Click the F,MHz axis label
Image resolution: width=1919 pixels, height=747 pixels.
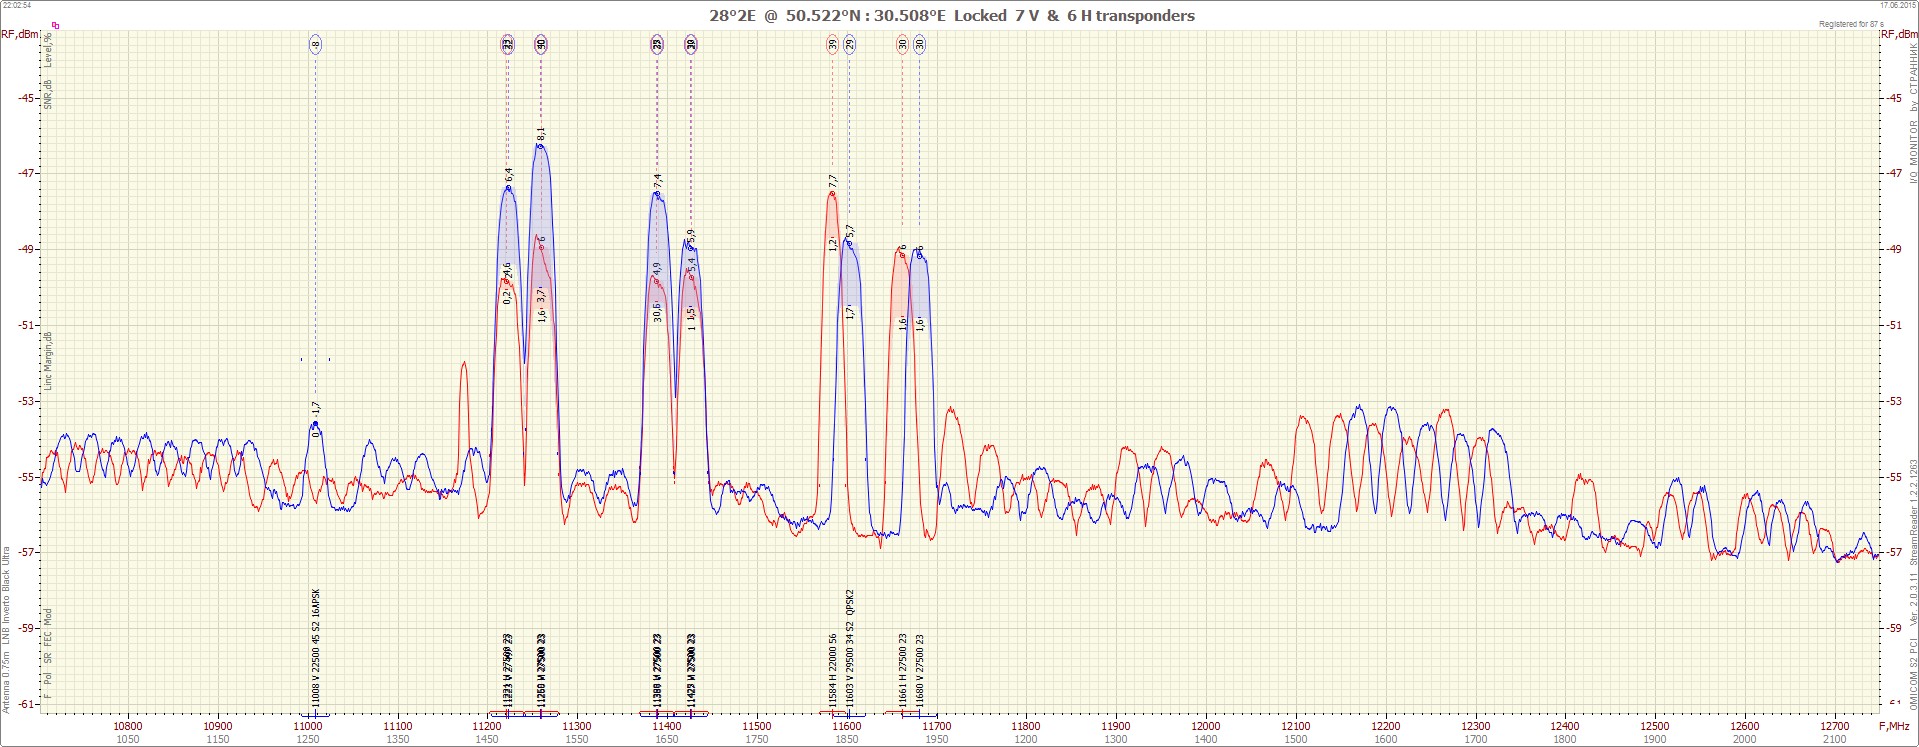tap(1894, 727)
